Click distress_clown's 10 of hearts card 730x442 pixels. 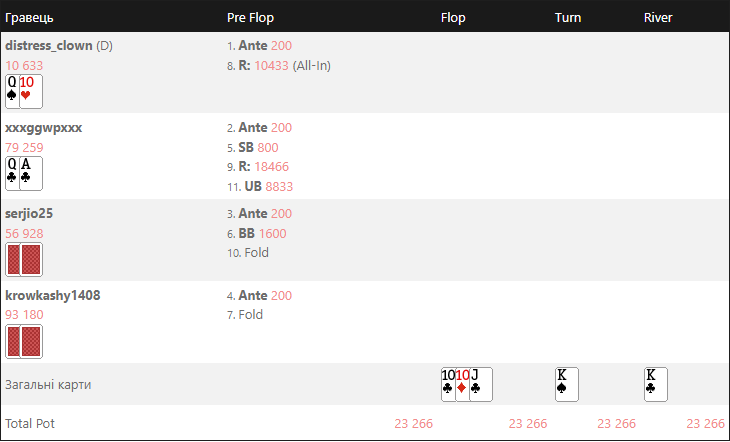pyautogui.click(x=31, y=91)
